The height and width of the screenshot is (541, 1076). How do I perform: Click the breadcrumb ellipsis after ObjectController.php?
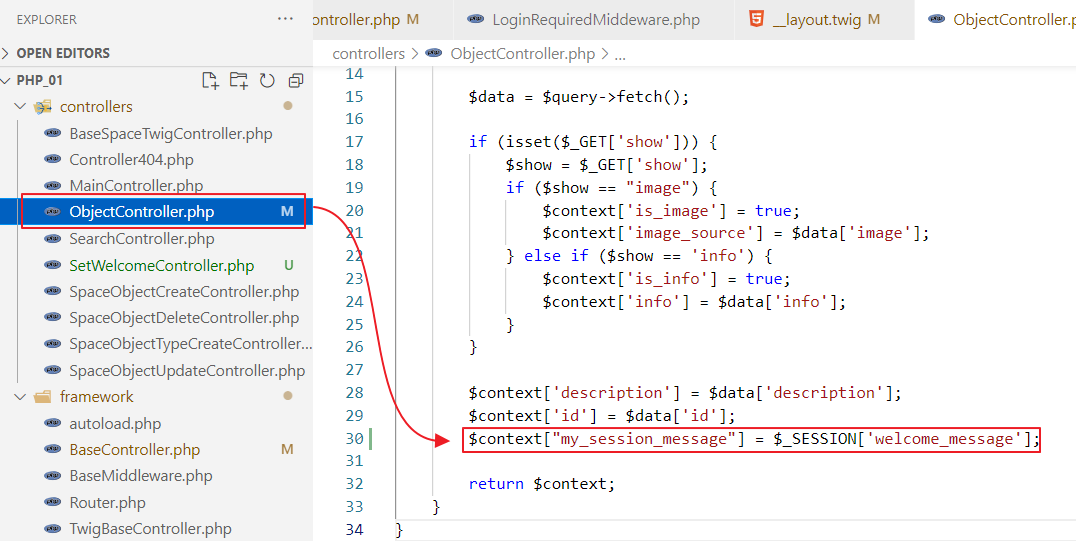[620, 54]
